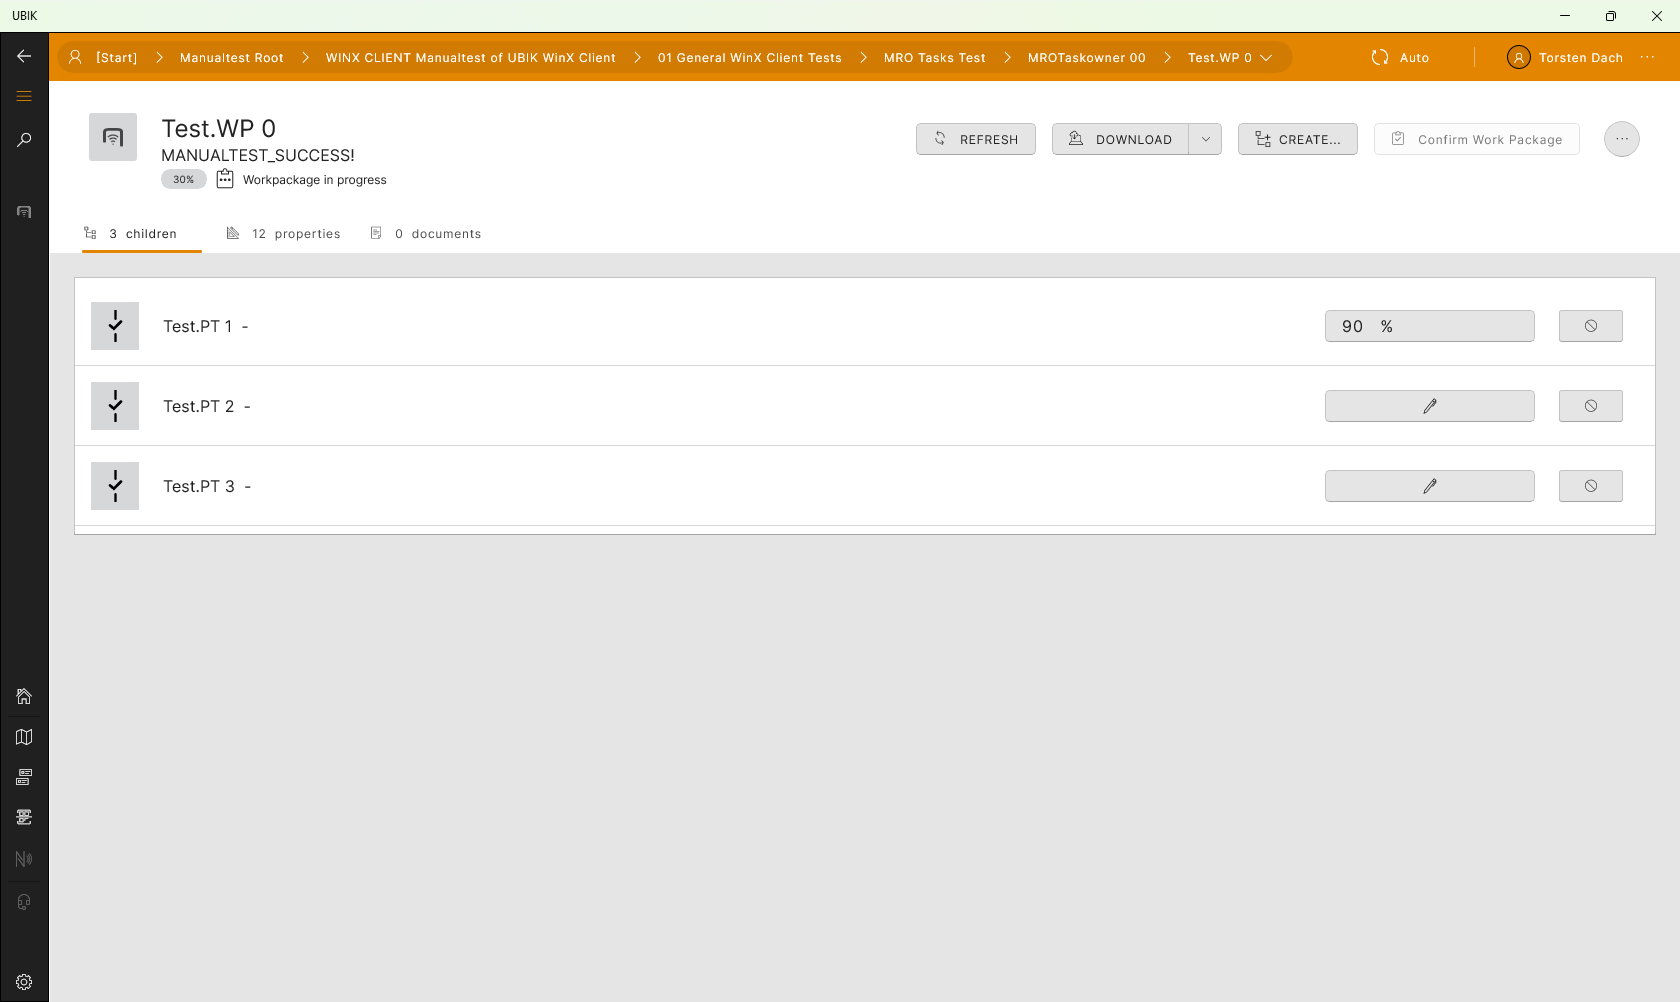Click the 30% progress badge
This screenshot has height=1002, width=1680.
[183, 179]
